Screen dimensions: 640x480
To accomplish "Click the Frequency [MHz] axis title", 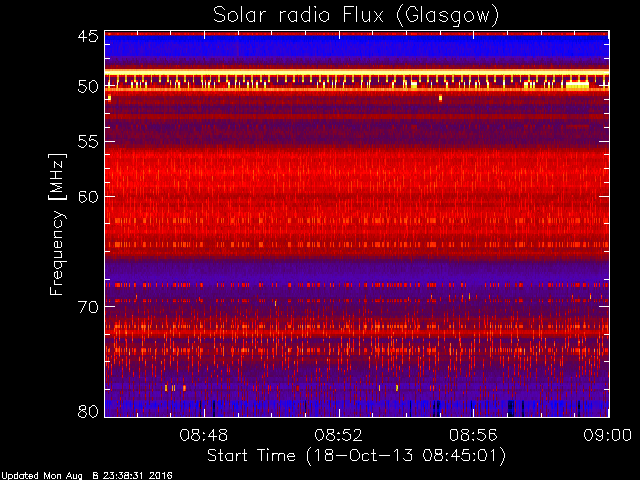I will 57,224.
